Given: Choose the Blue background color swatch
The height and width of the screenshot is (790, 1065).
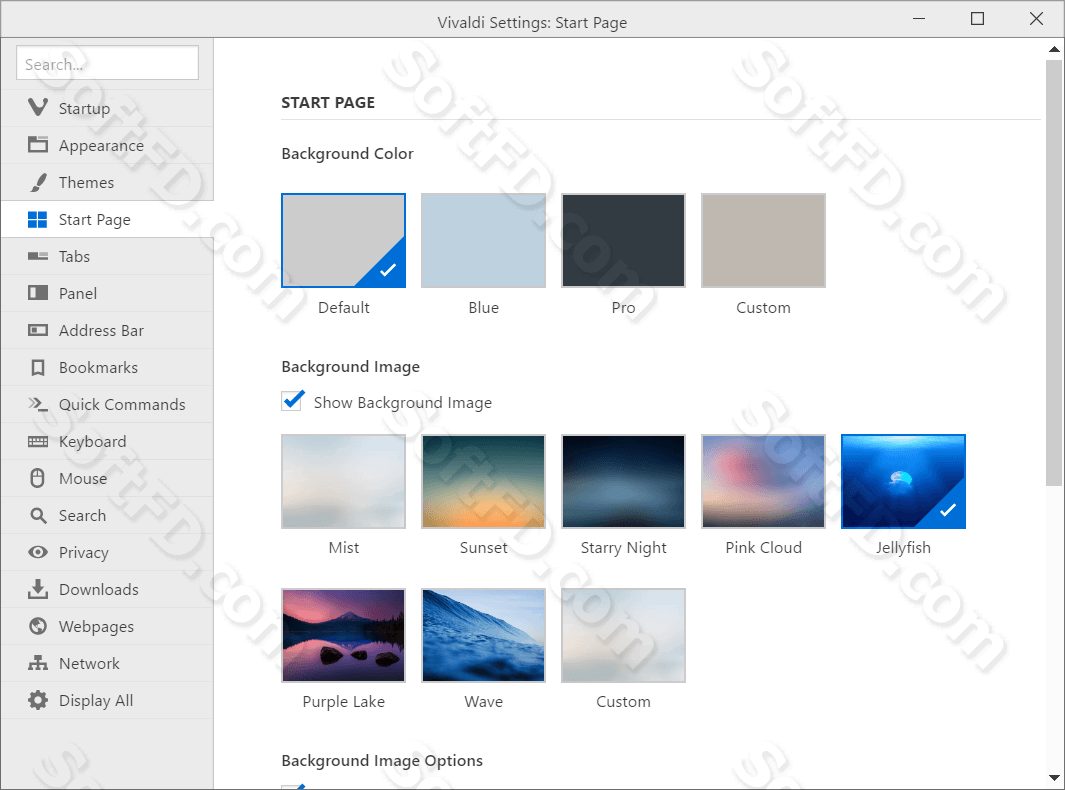Looking at the screenshot, I should coord(484,240).
